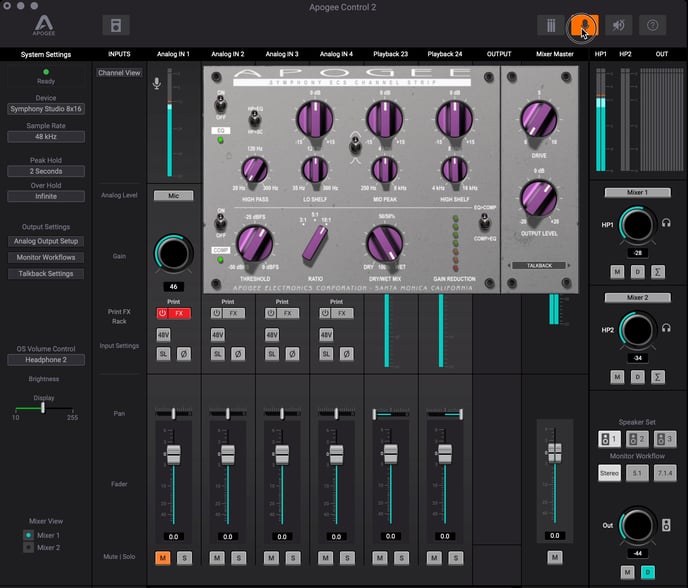Flip the EQ>COMP order switch

pos(484,222)
